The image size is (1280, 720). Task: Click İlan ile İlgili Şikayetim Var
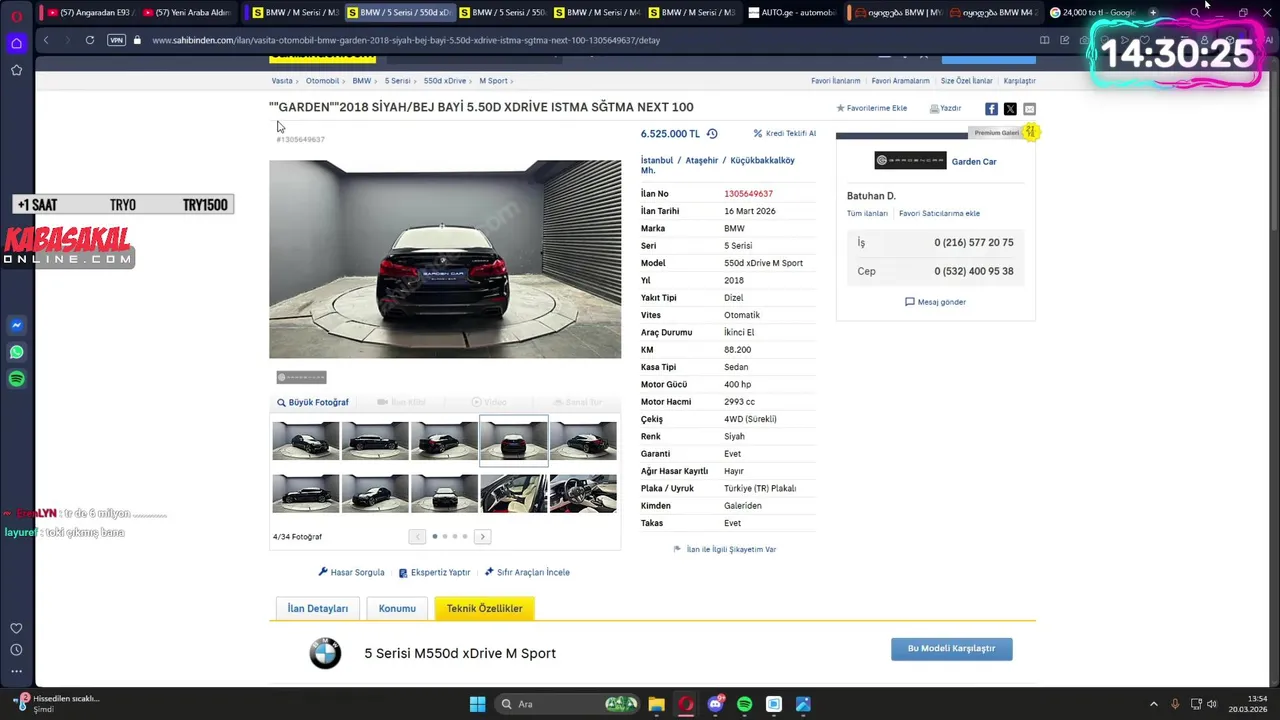coord(725,549)
